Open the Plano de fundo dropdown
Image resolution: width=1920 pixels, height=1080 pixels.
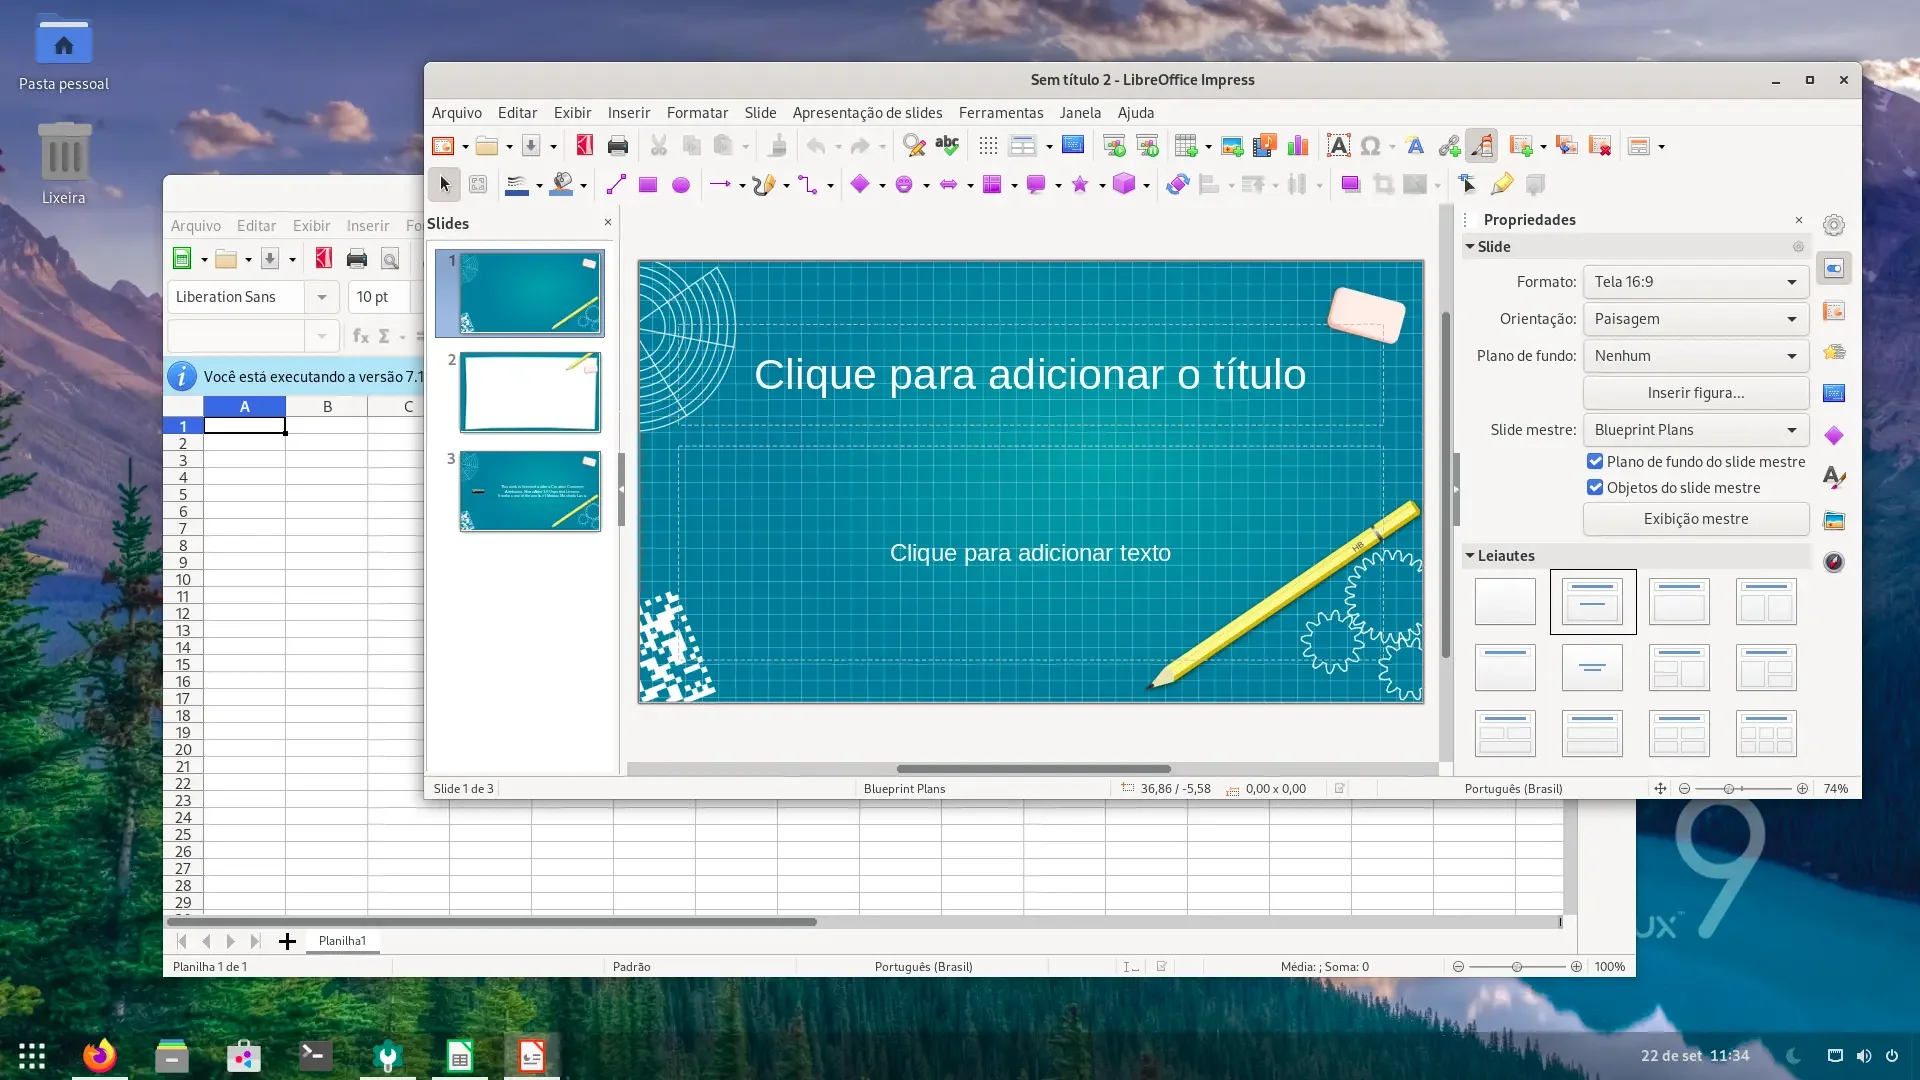click(1696, 356)
